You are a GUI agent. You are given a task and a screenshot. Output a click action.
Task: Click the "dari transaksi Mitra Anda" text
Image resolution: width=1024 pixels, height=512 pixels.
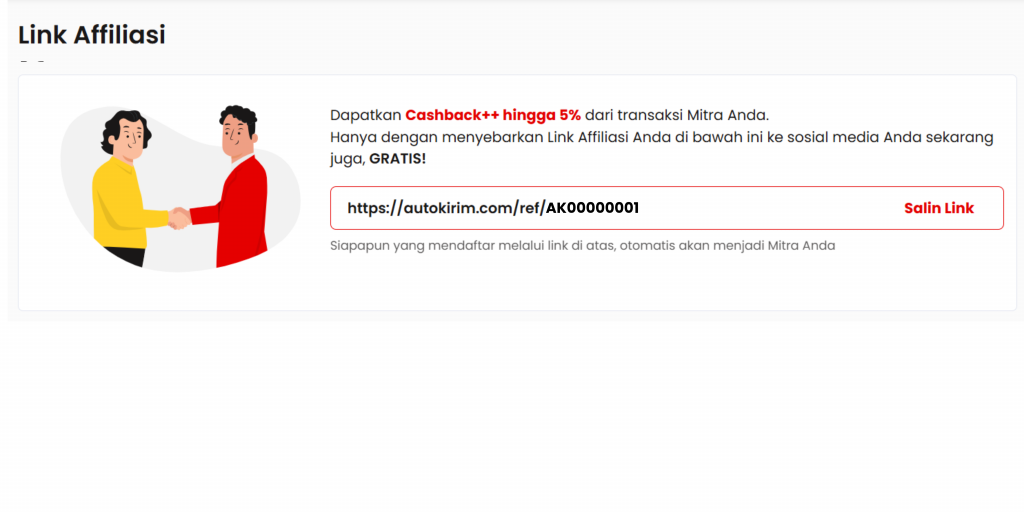677,116
